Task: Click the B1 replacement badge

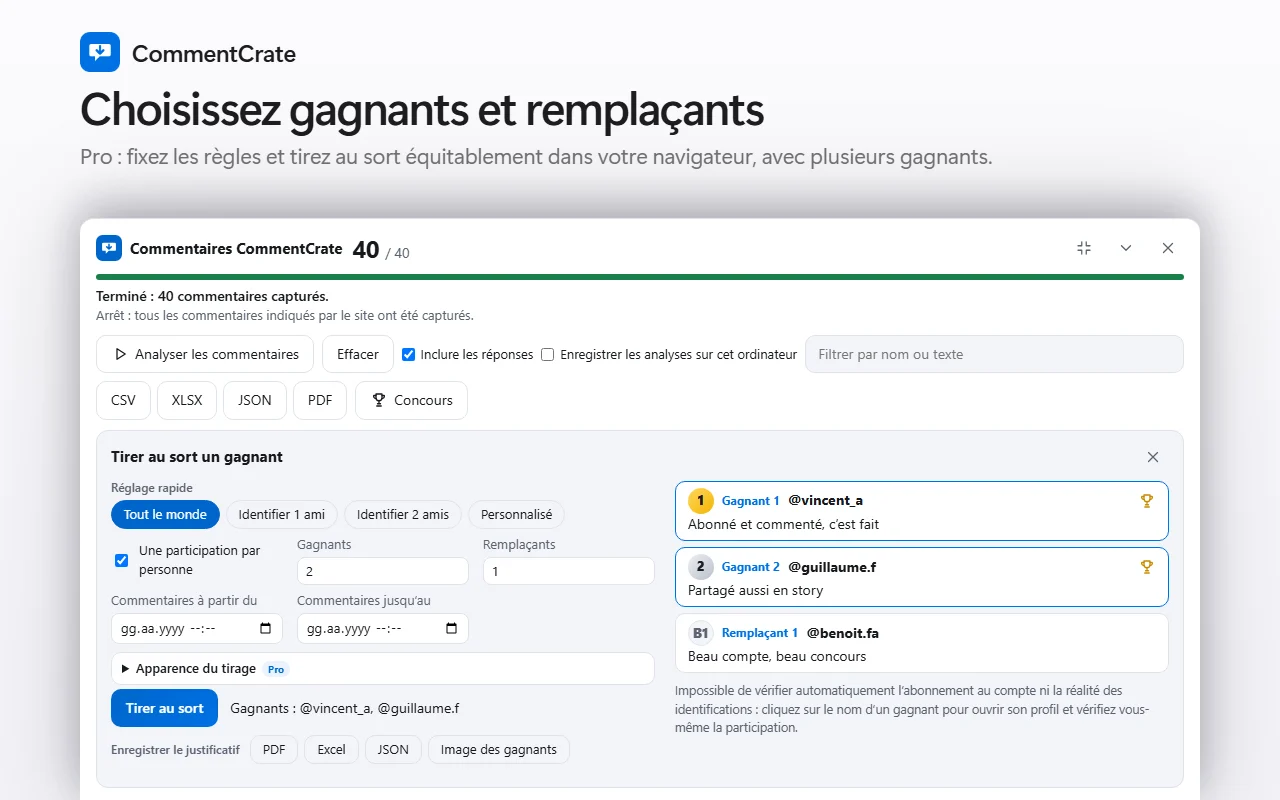Action: click(x=701, y=633)
